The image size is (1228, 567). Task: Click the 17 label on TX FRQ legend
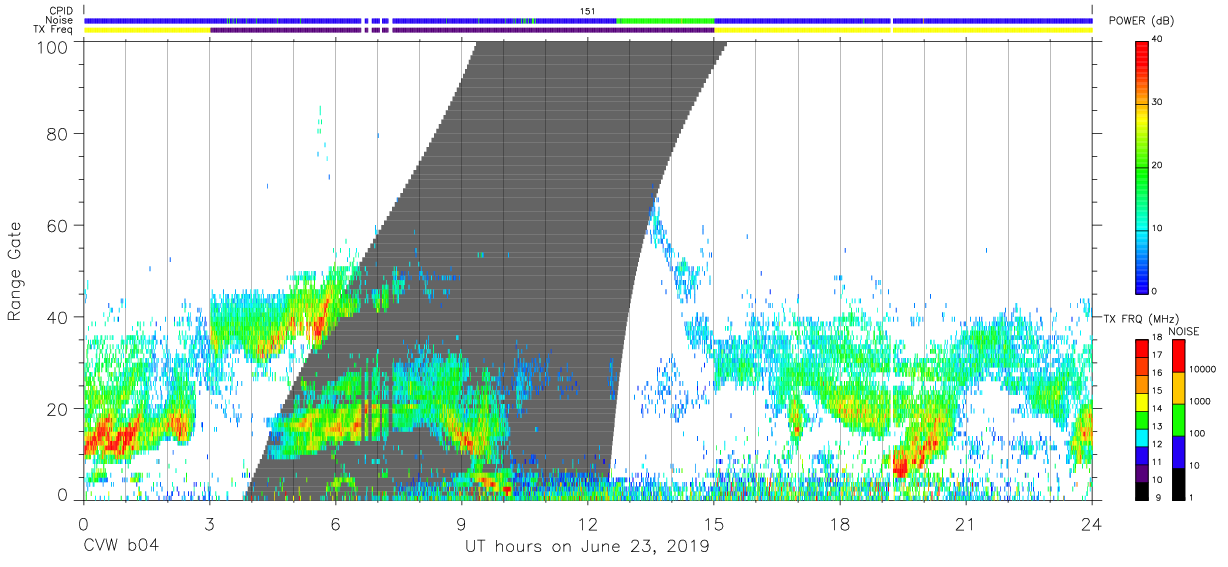[1158, 355]
